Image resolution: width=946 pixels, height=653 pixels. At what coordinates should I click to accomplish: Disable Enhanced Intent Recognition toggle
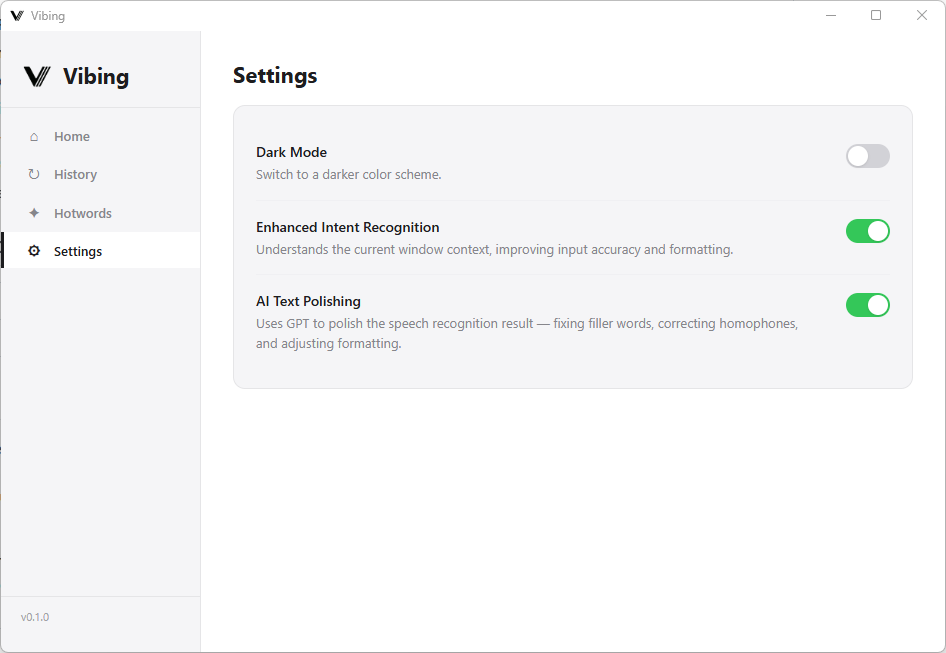coord(867,231)
